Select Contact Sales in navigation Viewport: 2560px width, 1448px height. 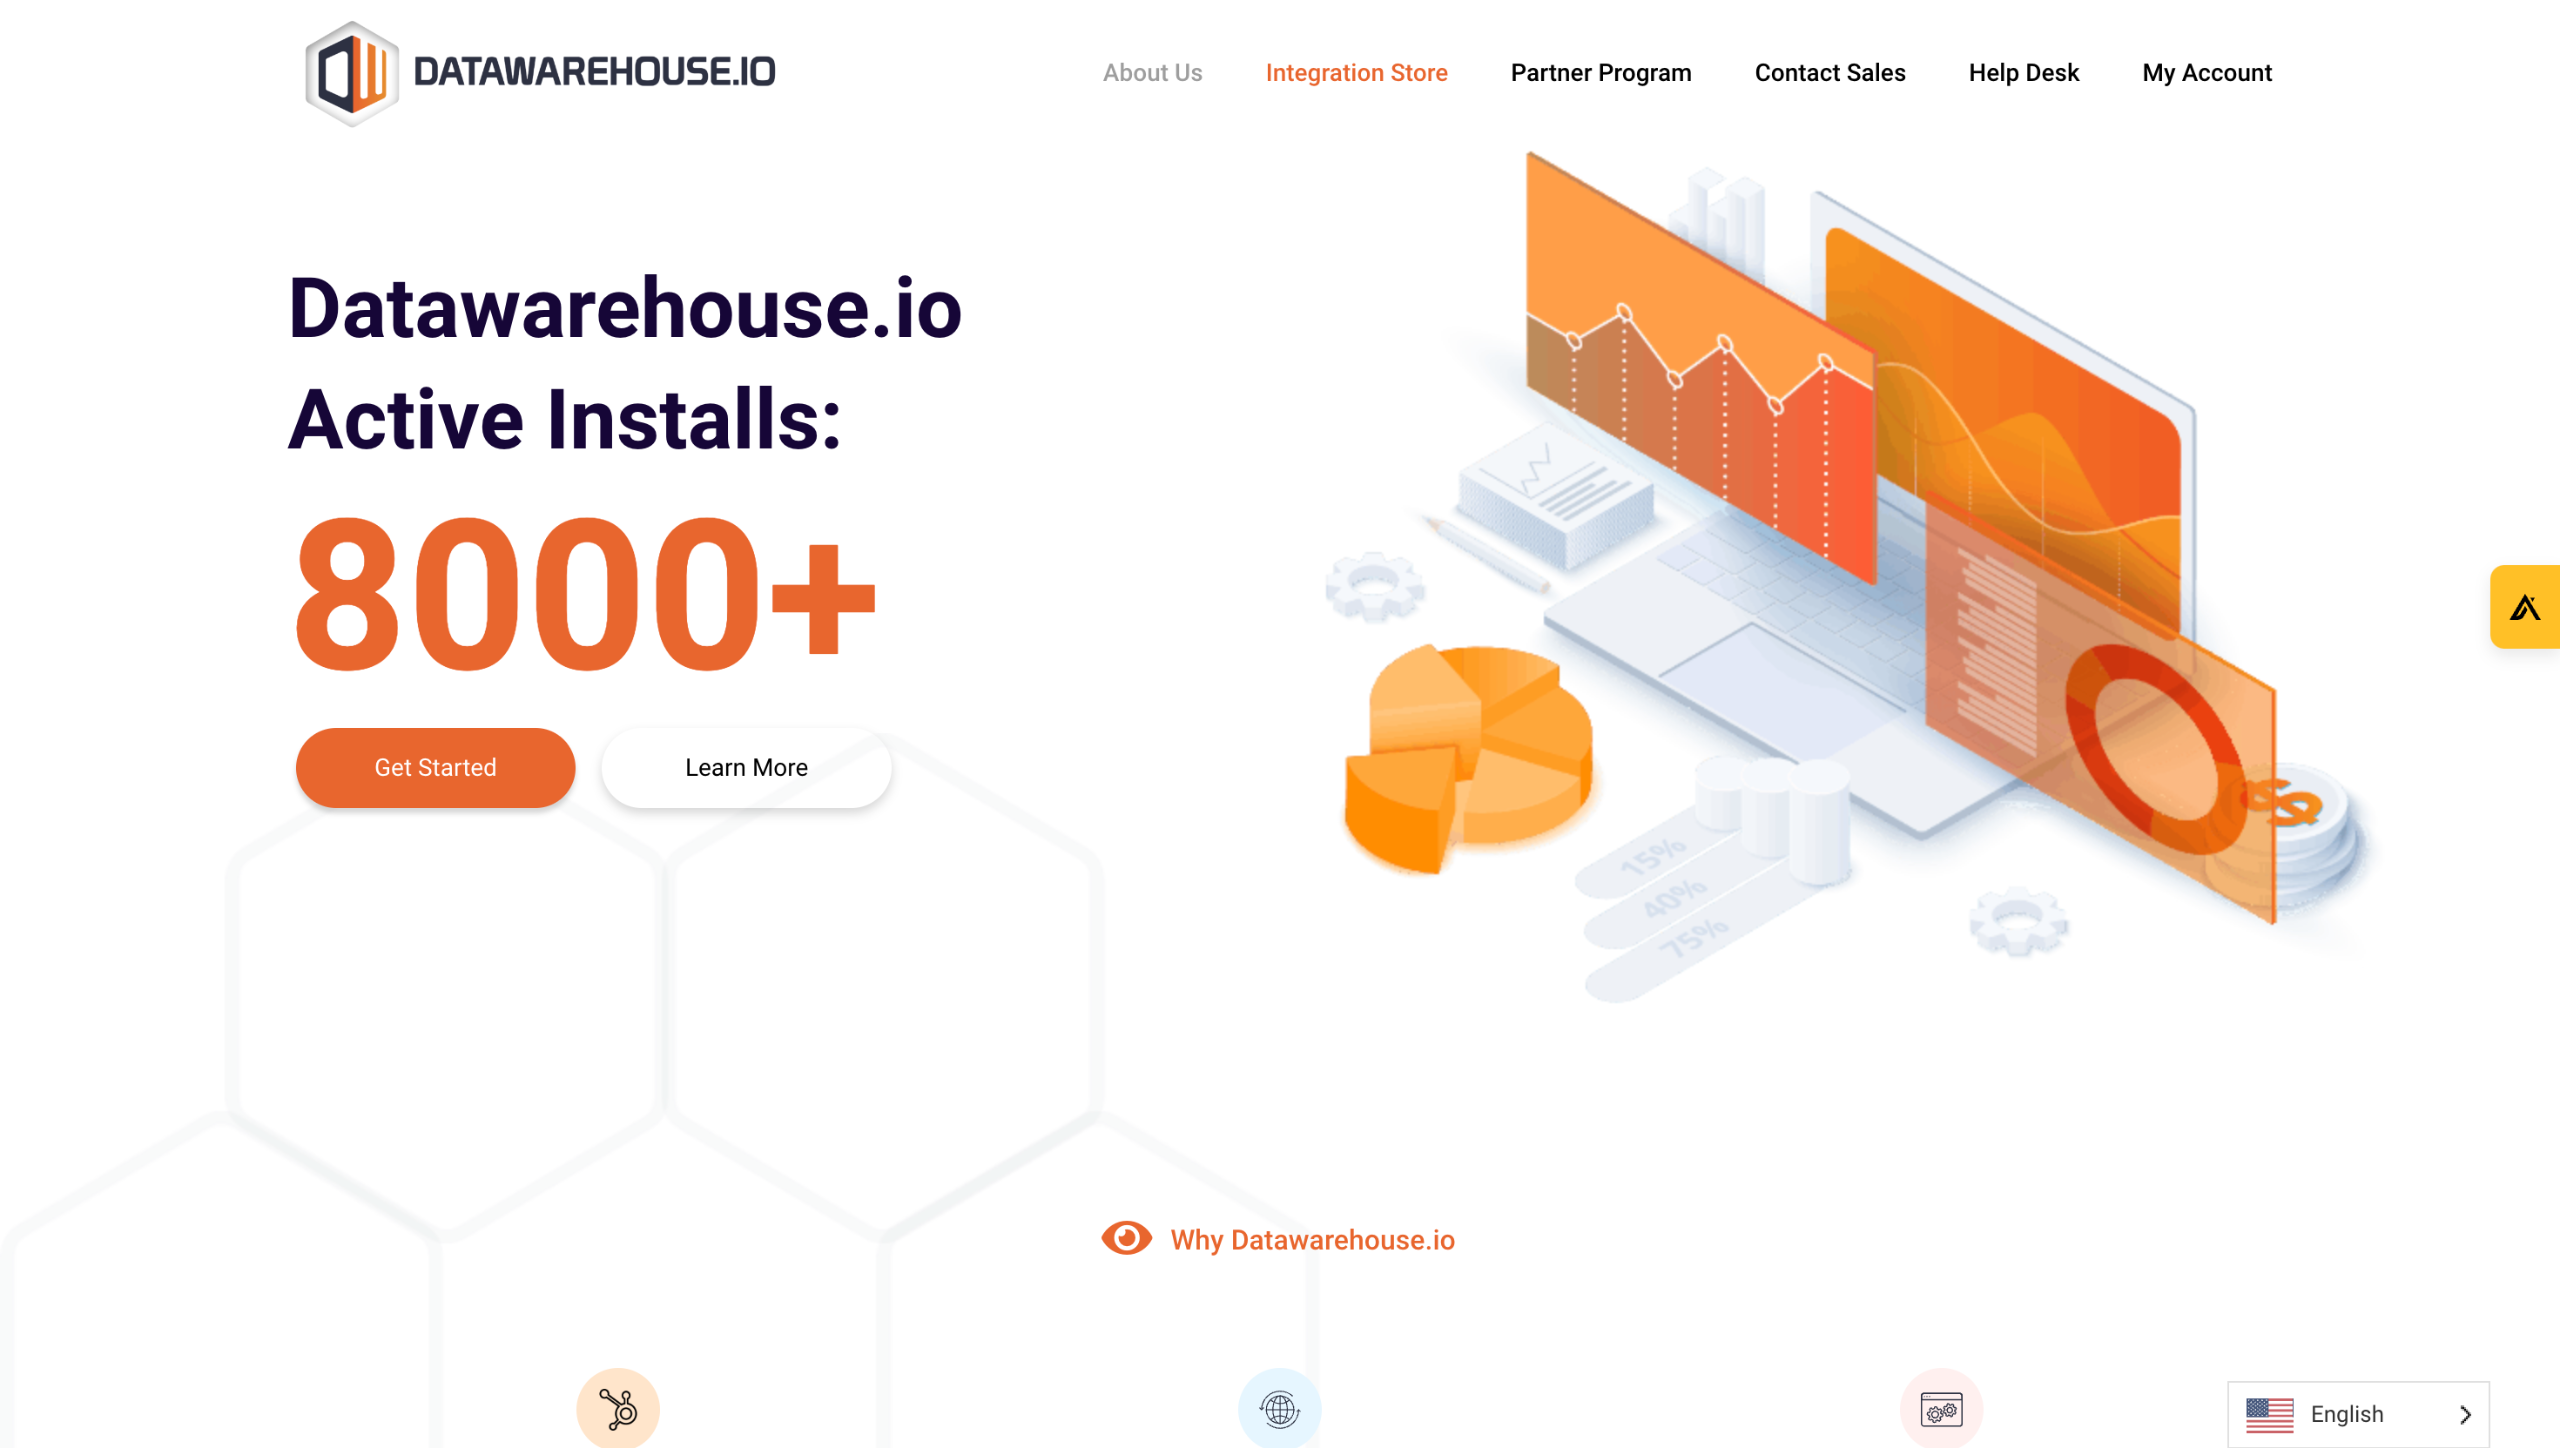[x=1829, y=73]
